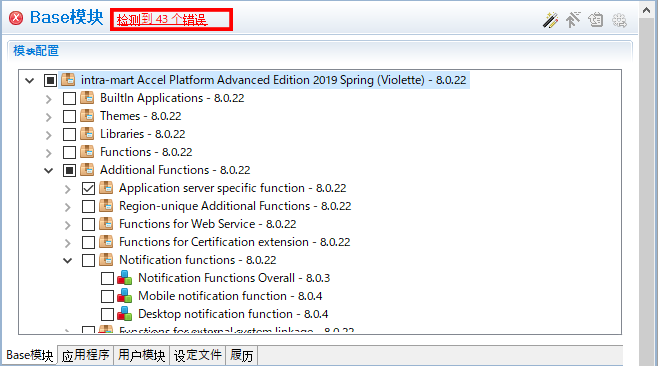Click module blocks icon for Desktop notification function
The width and height of the screenshot is (658, 366).
pos(125,314)
